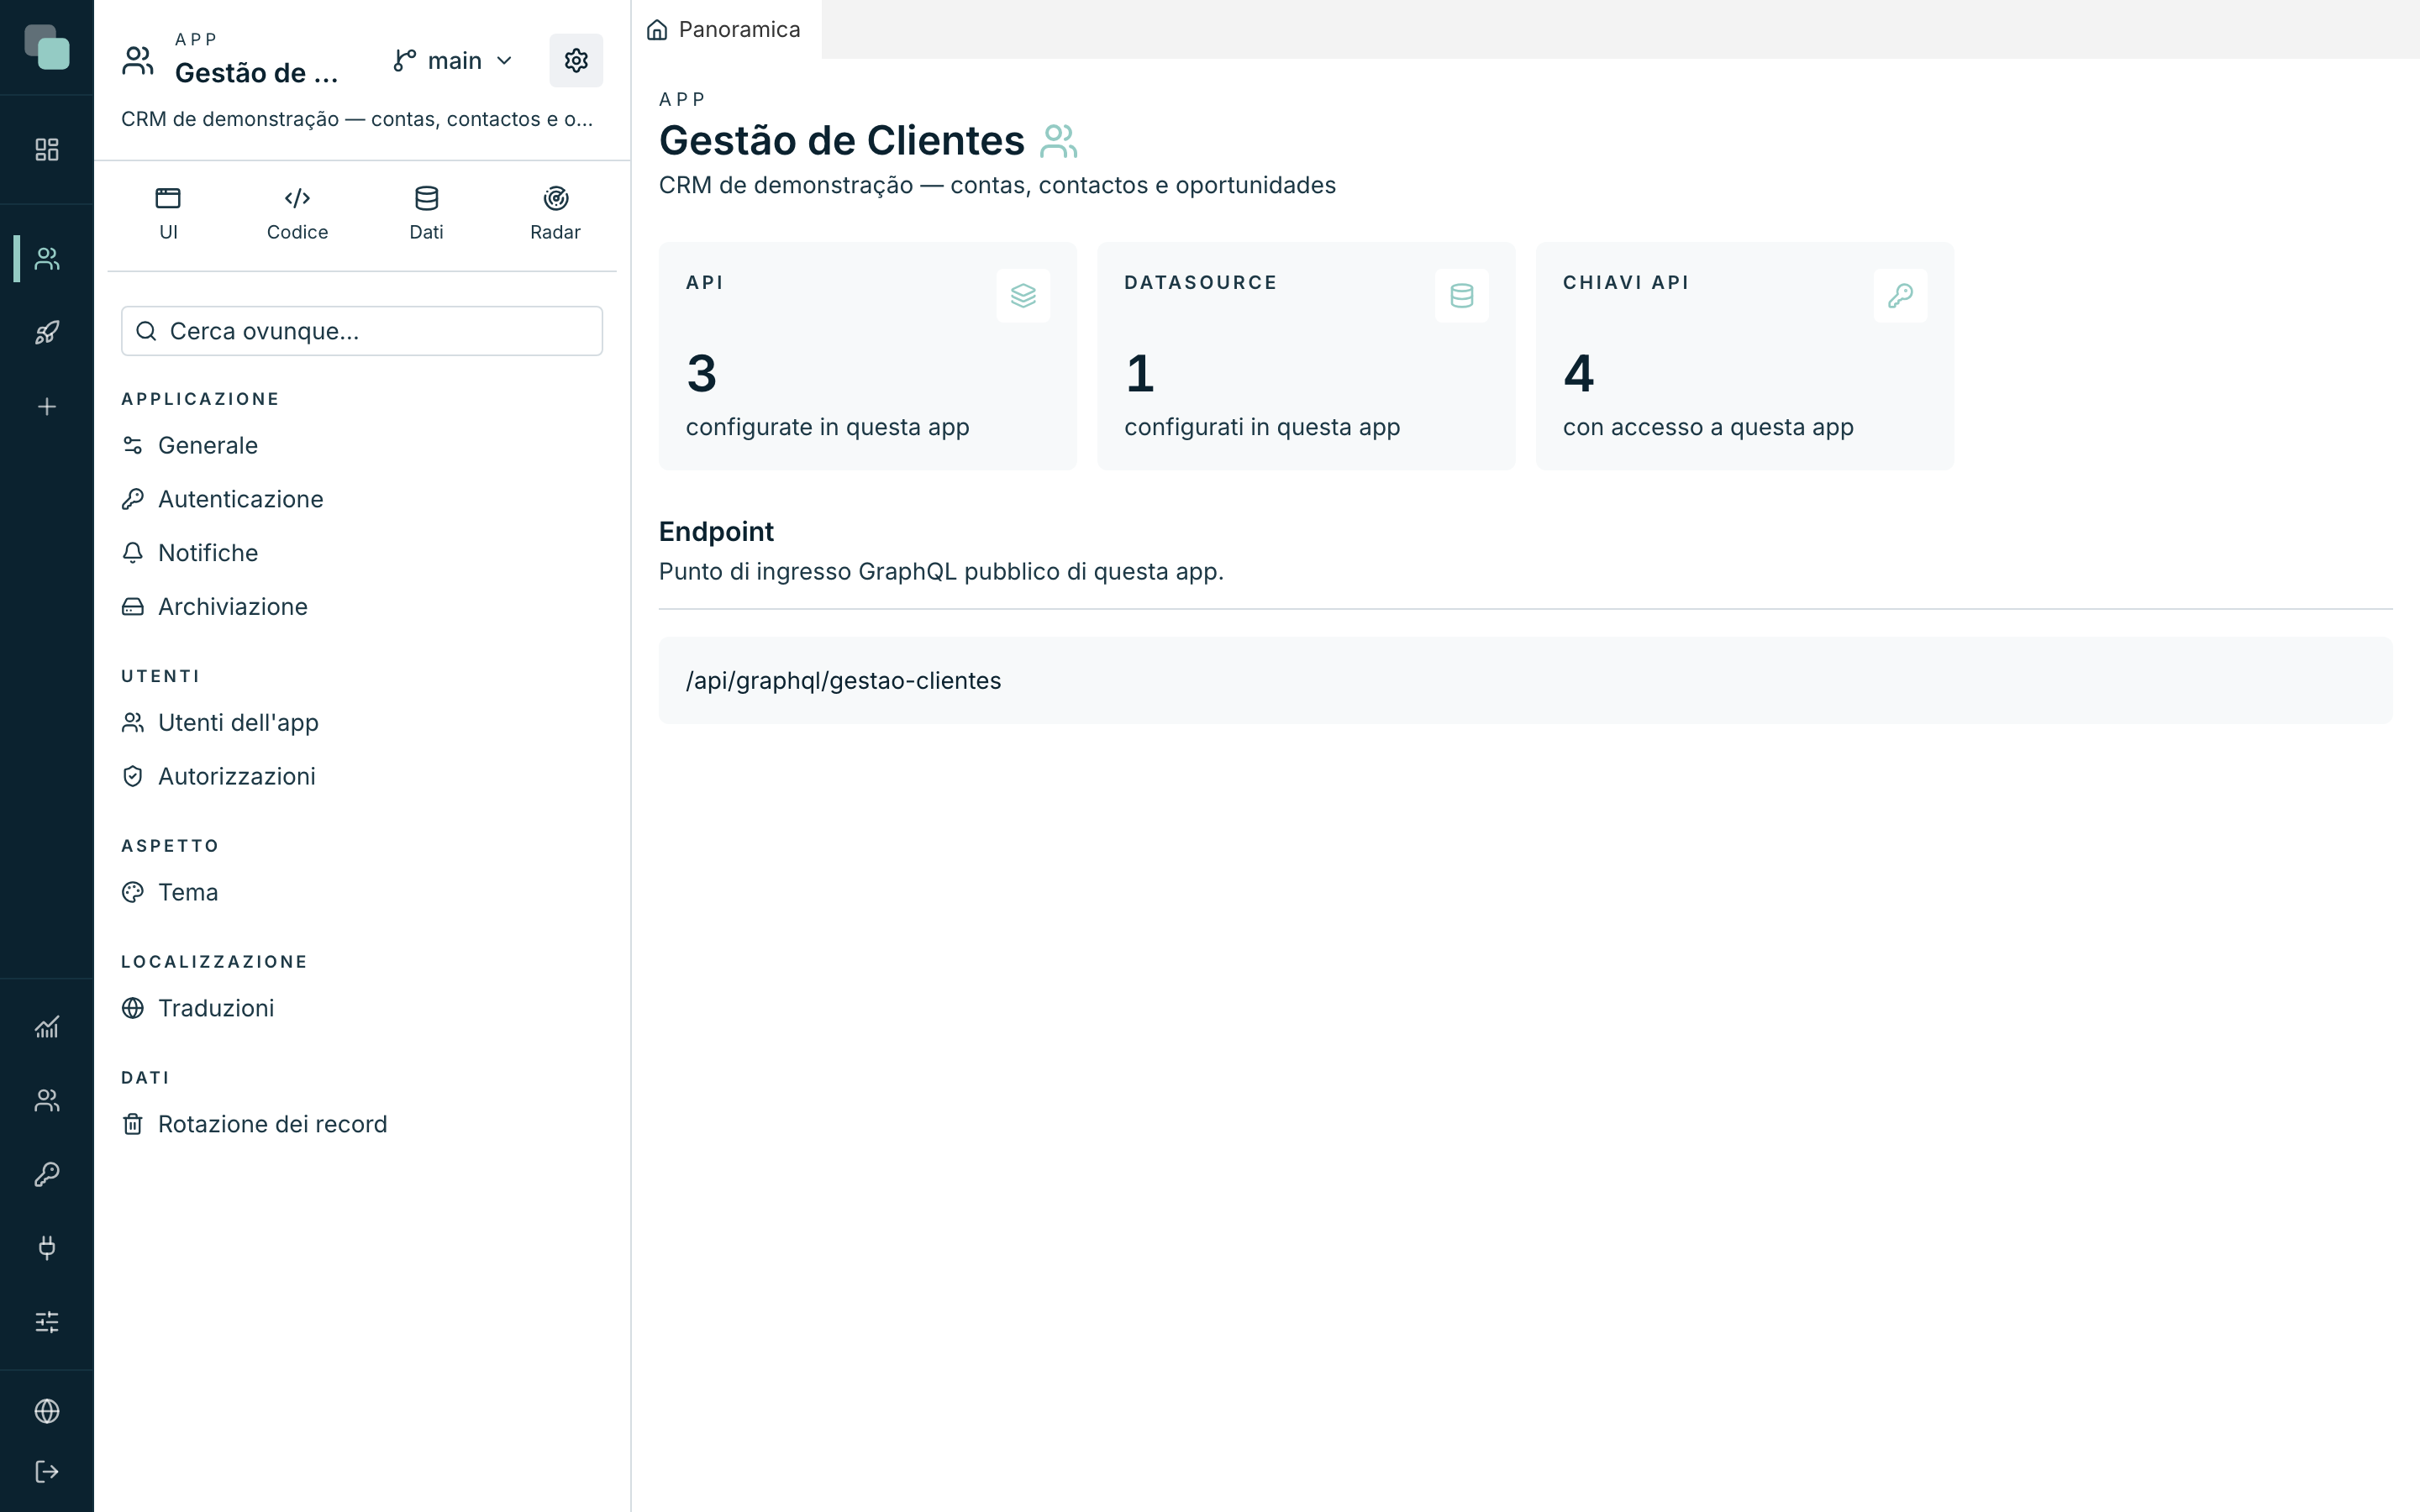The image size is (2420, 1512).
Task: Open the users icon near rail bottom
Action: tap(47, 1100)
